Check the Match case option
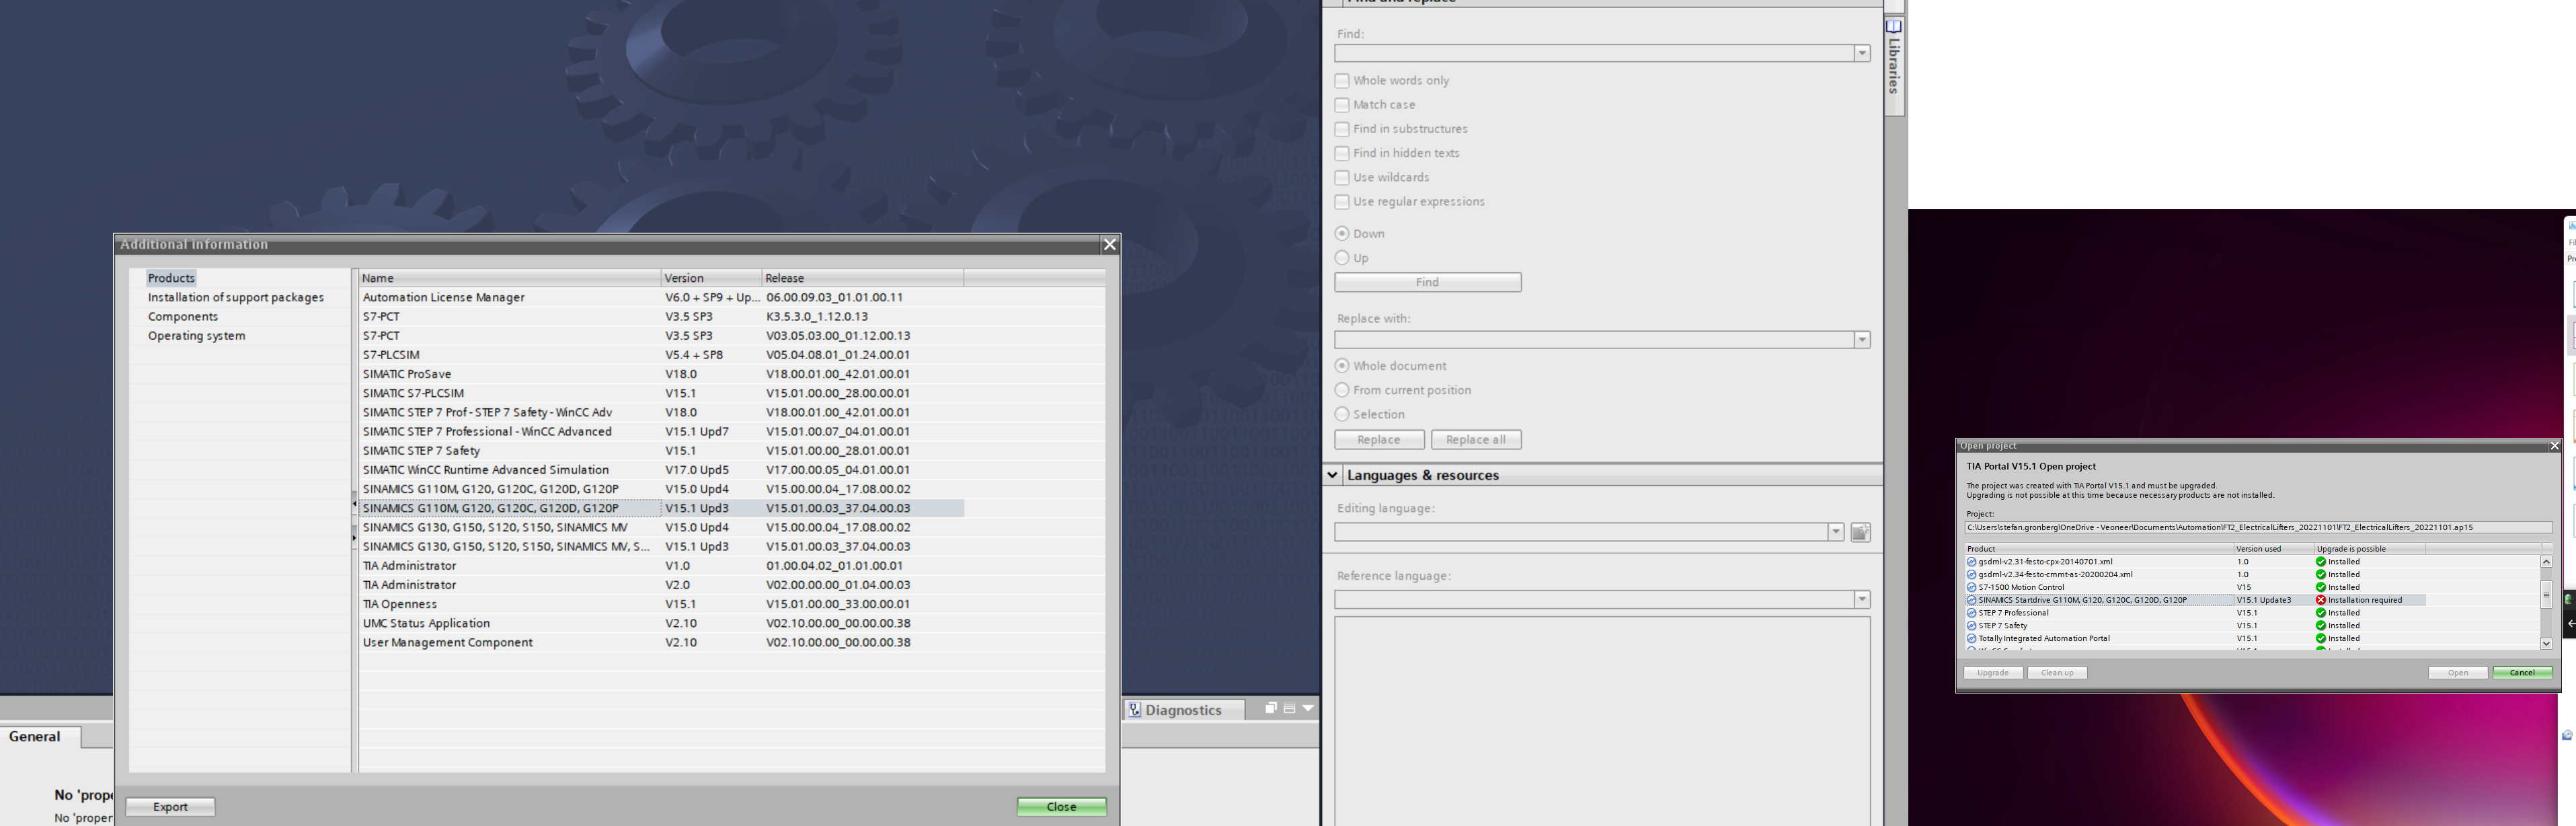The width and height of the screenshot is (2576, 826). pyautogui.click(x=1342, y=105)
